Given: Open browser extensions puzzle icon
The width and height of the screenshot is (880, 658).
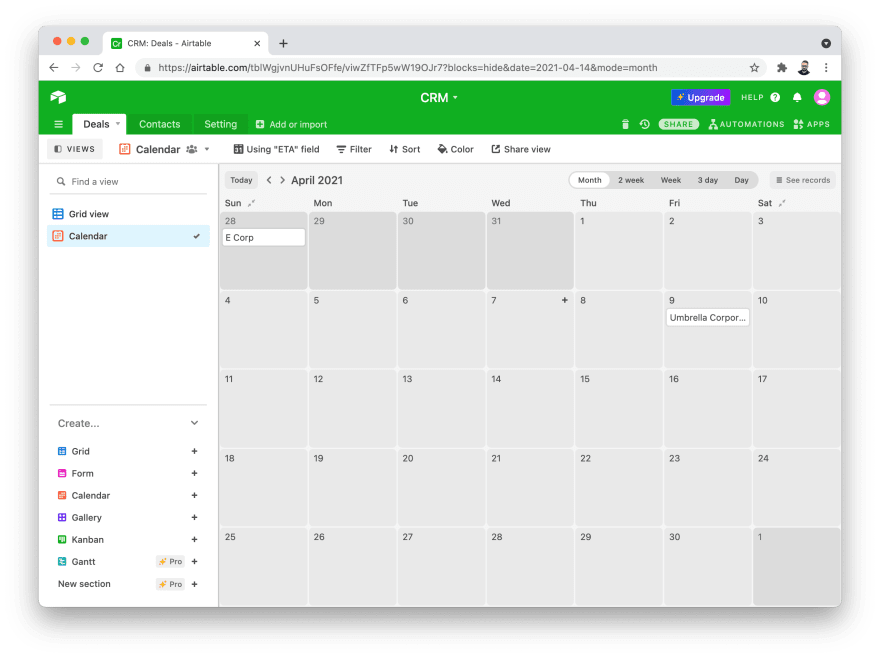Looking at the screenshot, I should [x=781, y=67].
